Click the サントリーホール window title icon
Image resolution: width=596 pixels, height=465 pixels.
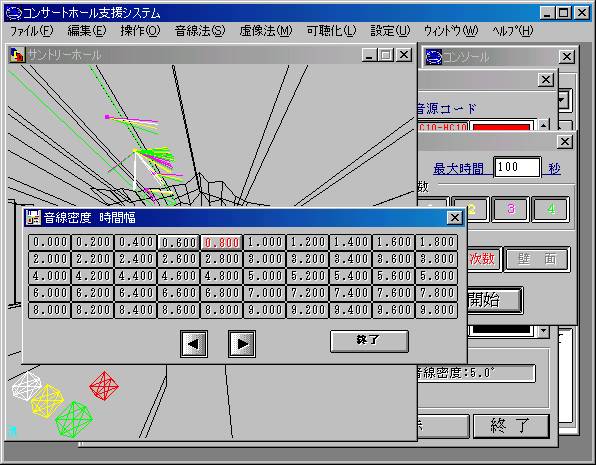pyautogui.click(x=17, y=55)
